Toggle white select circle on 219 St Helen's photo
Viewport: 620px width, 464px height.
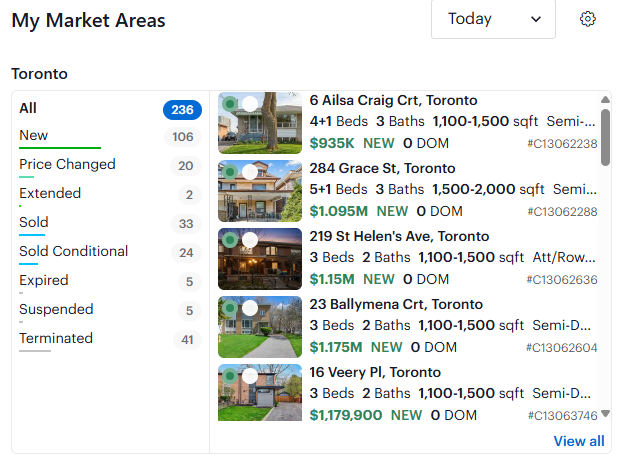pyautogui.click(x=250, y=240)
